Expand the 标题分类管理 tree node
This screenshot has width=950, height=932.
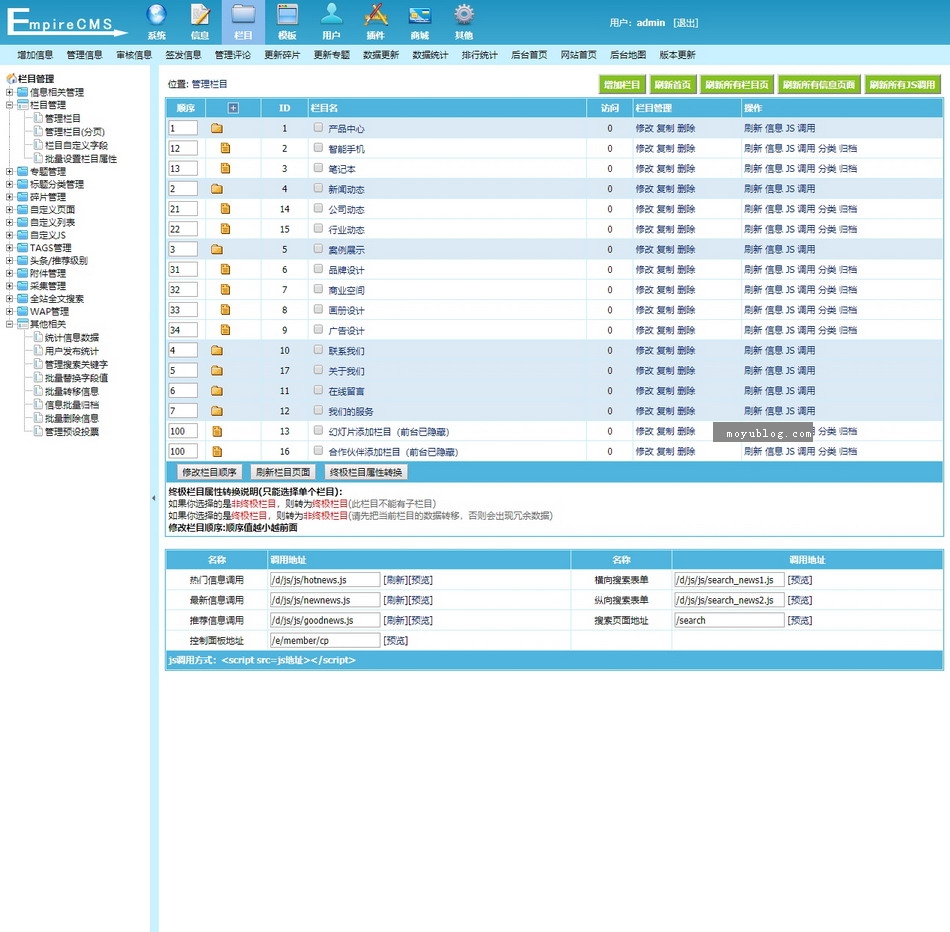[9, 184]
